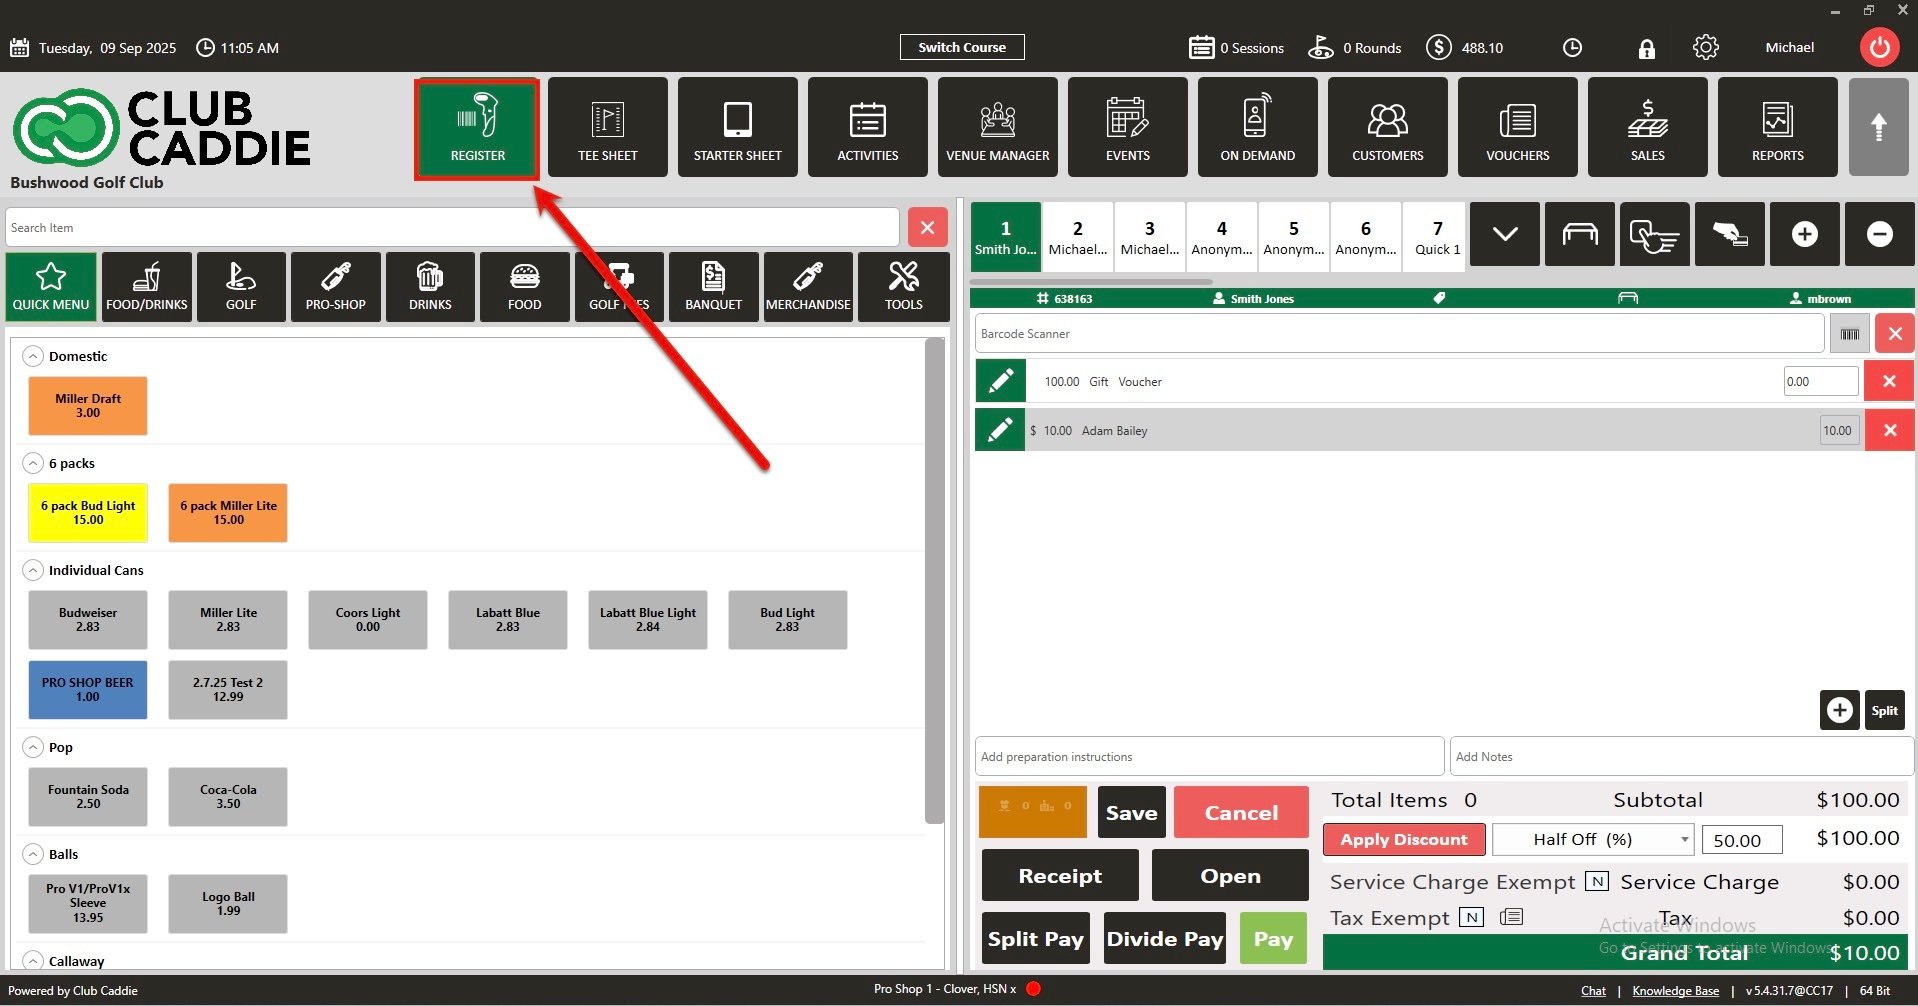Click the up-arrow collapse button beside Reports

1879,127
